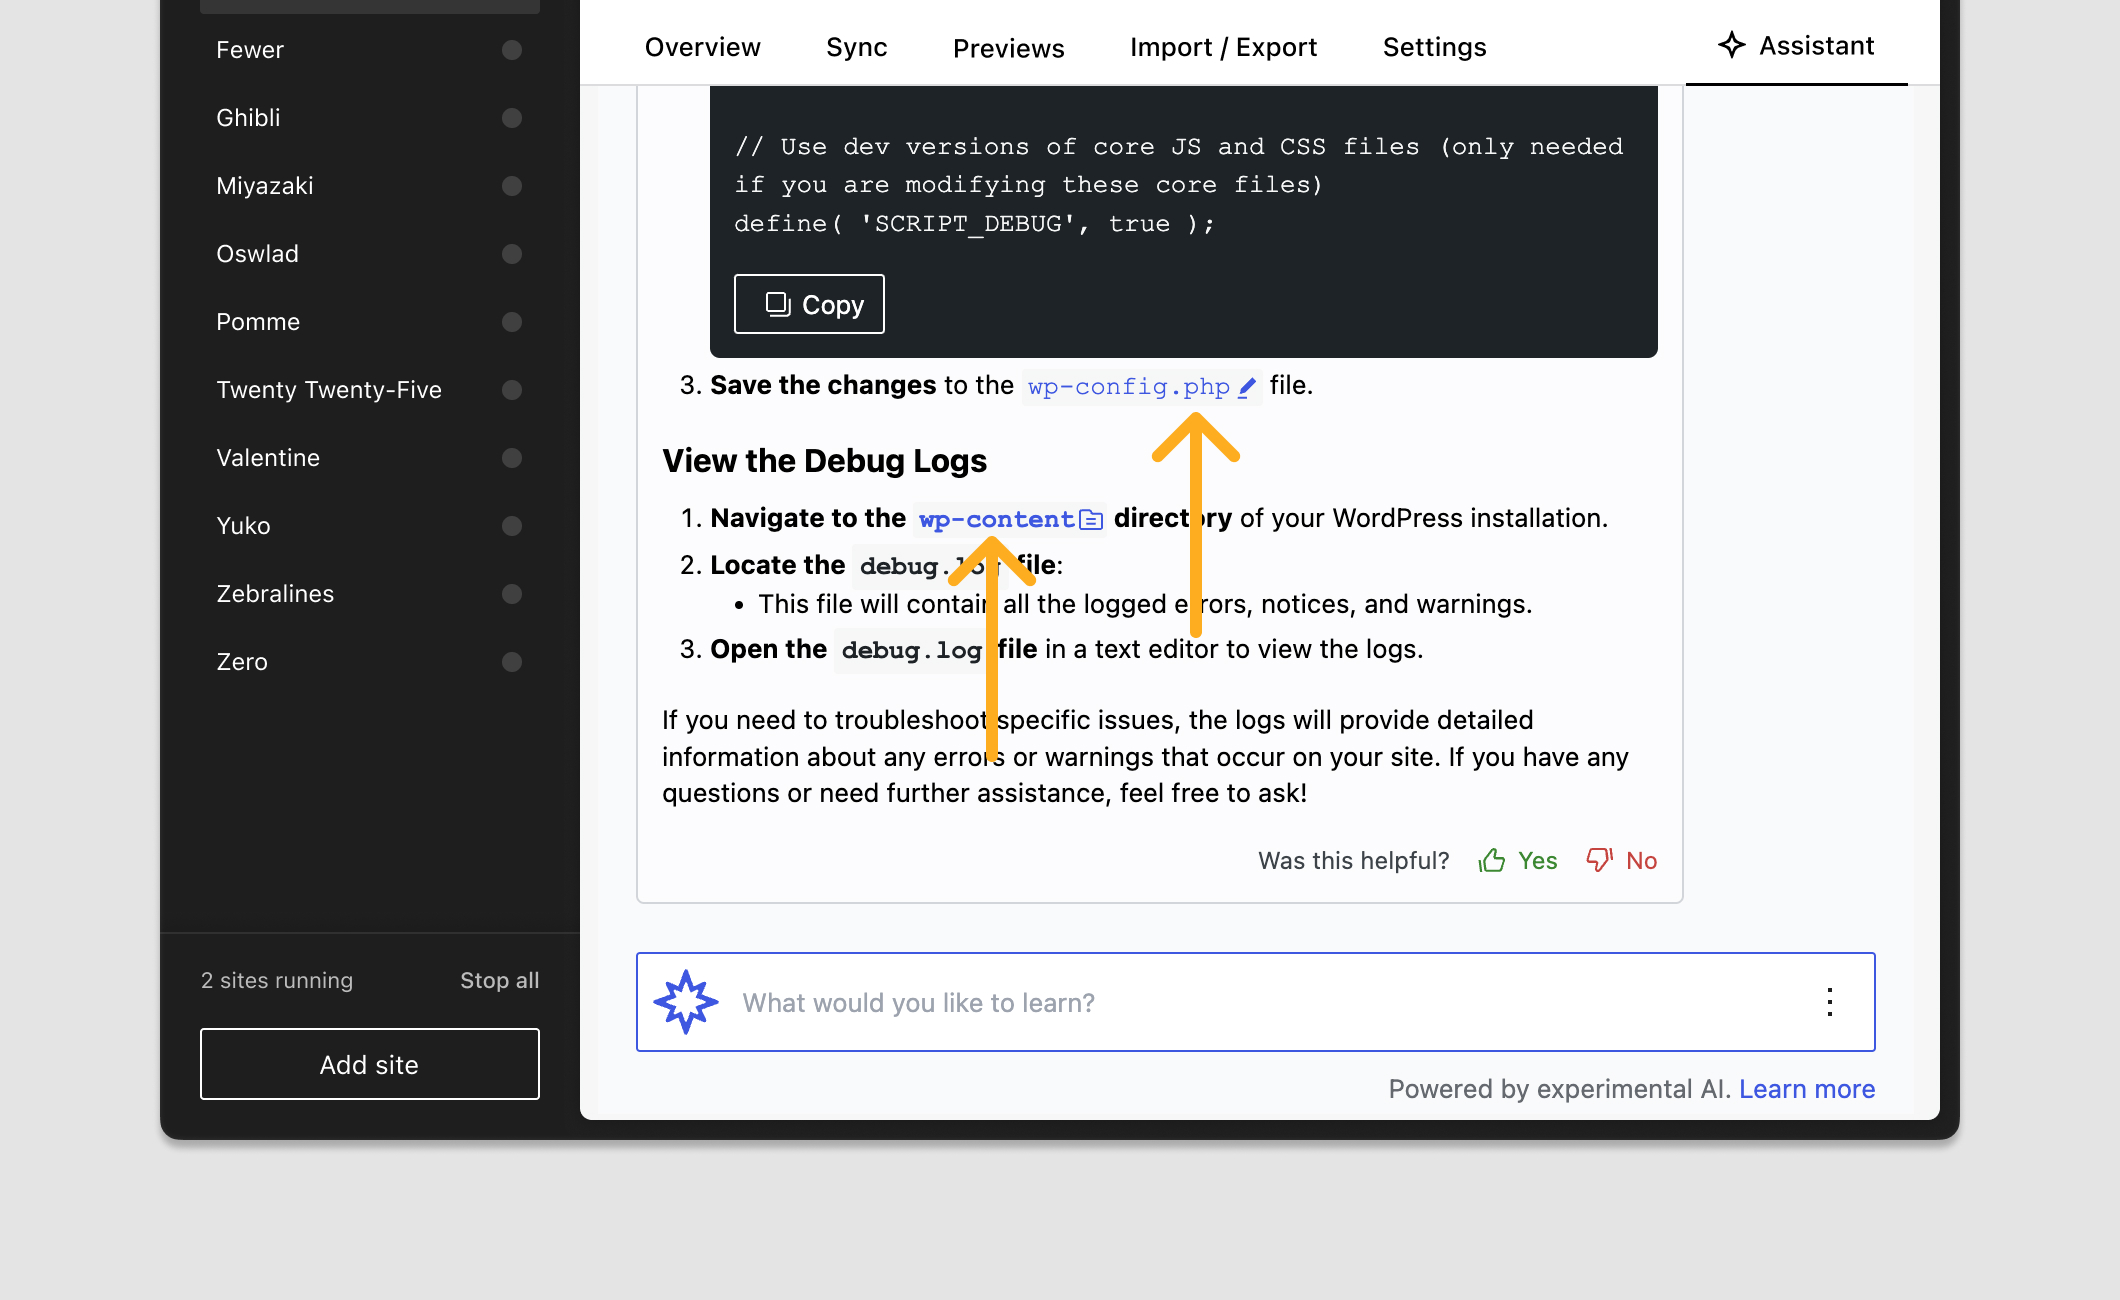
Task: Open the three-dot menu beside the prompt field
Action: click(1830, 1002)
